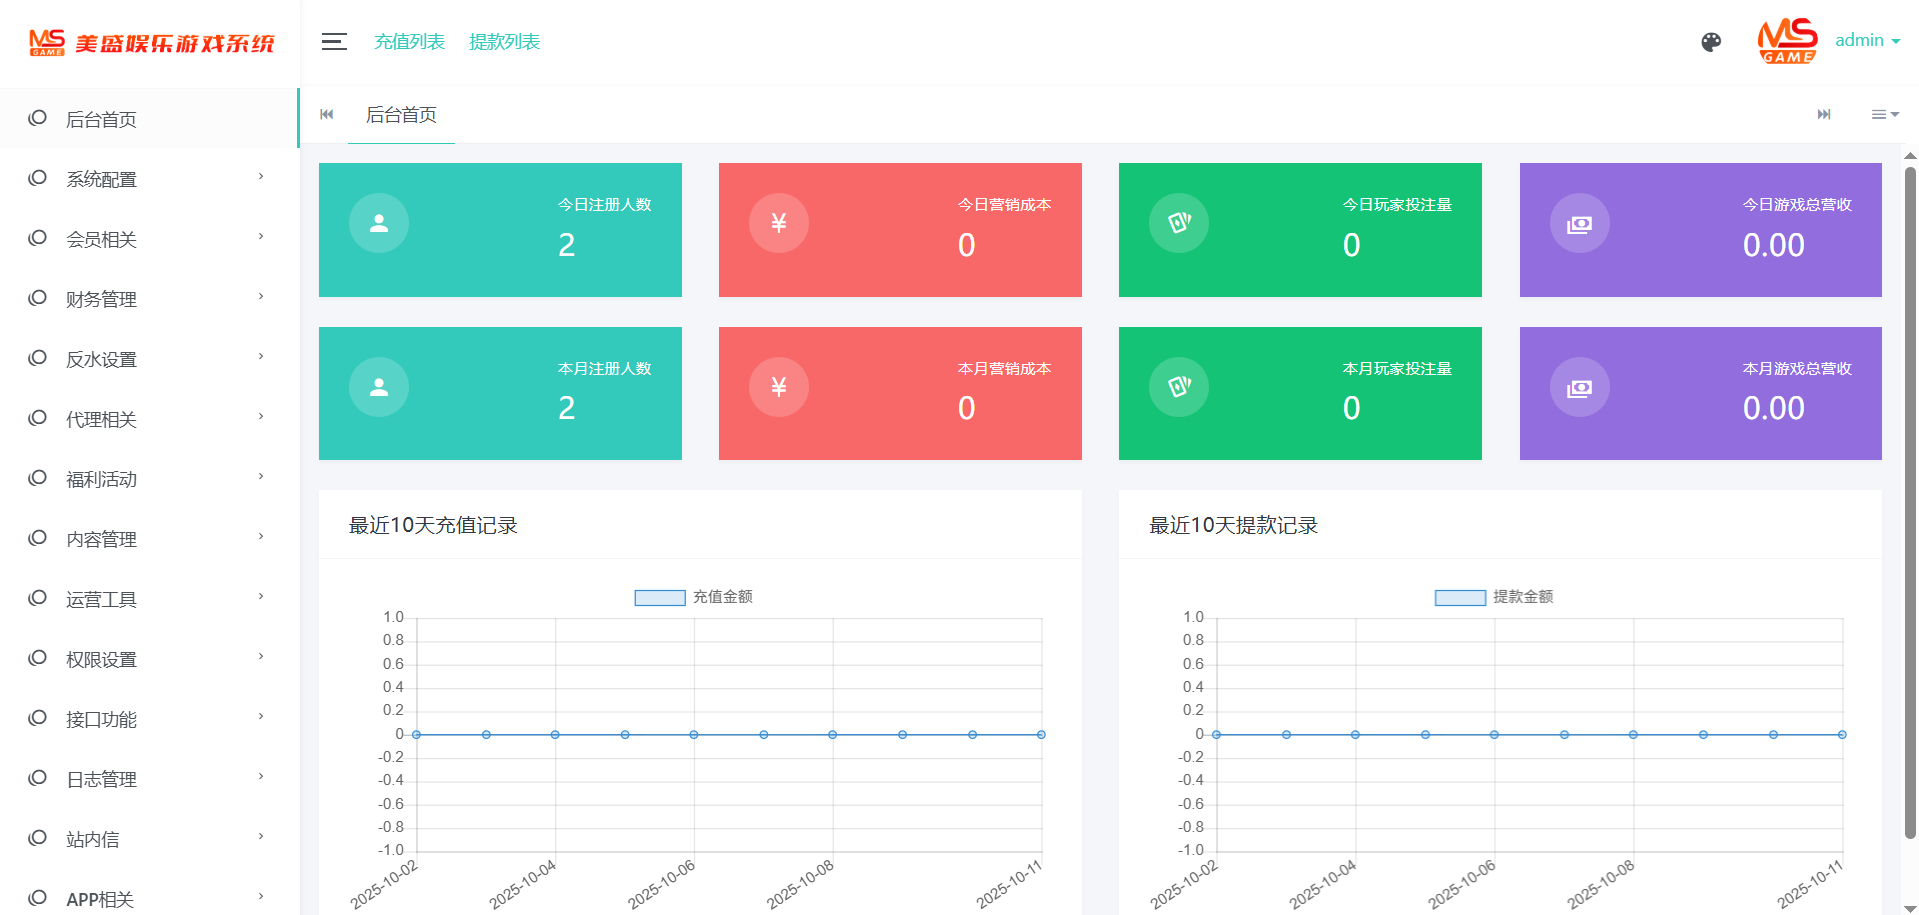1919x915 pixels.
Task: Select the 后台首页 tab
Action: pos(401,115)
